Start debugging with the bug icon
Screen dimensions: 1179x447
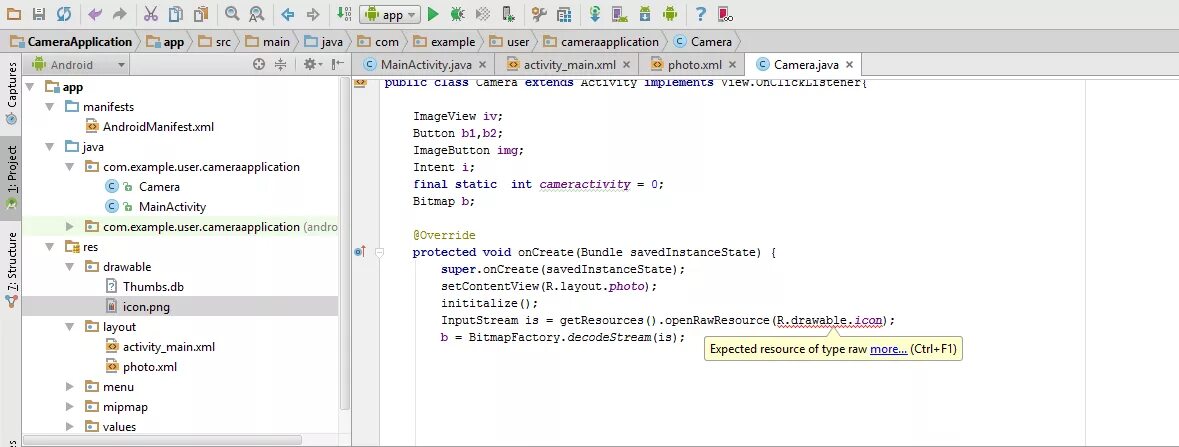457,14
